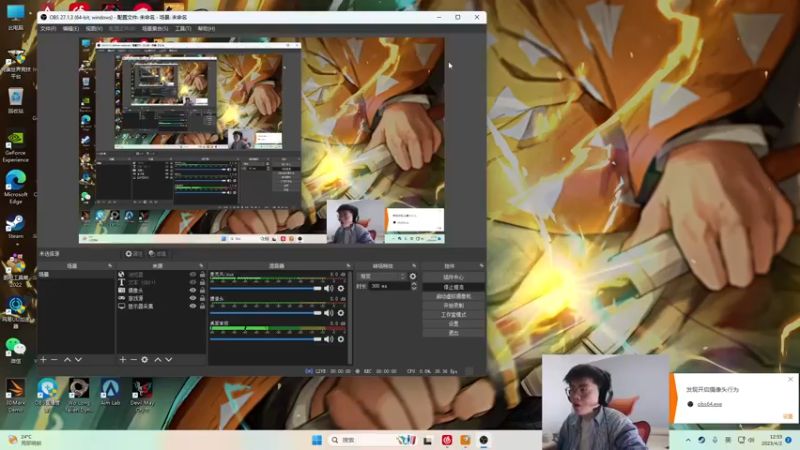Click the 启动虚拟摄像机 button
This screenshot has width=800, height=450.
tap(454, 296)
